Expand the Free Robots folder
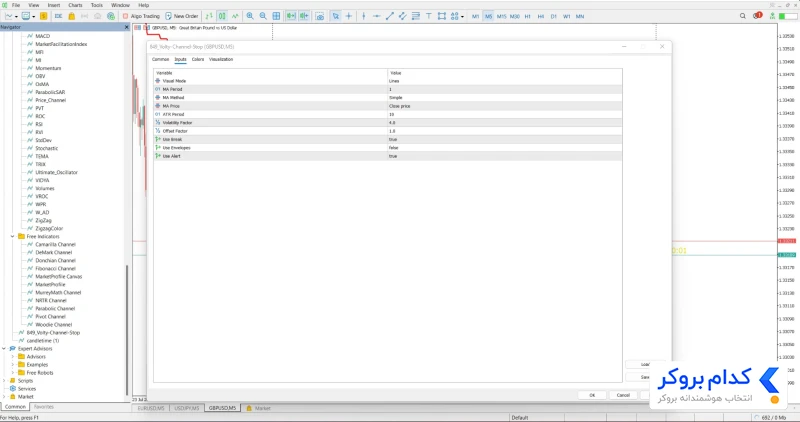 pyautogui.click(x=13, y=373)
